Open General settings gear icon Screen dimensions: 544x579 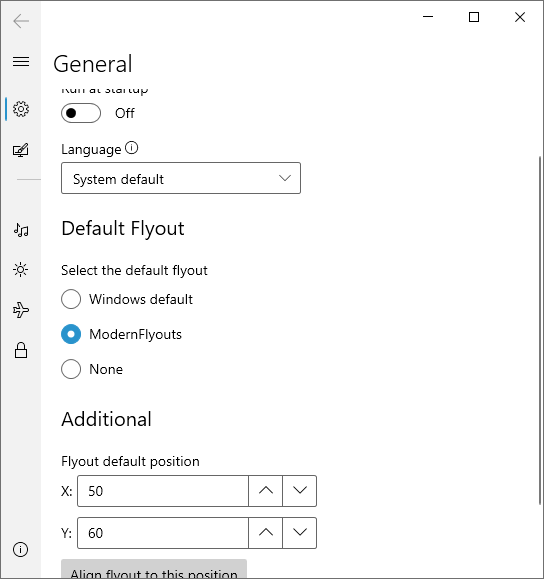21,109
